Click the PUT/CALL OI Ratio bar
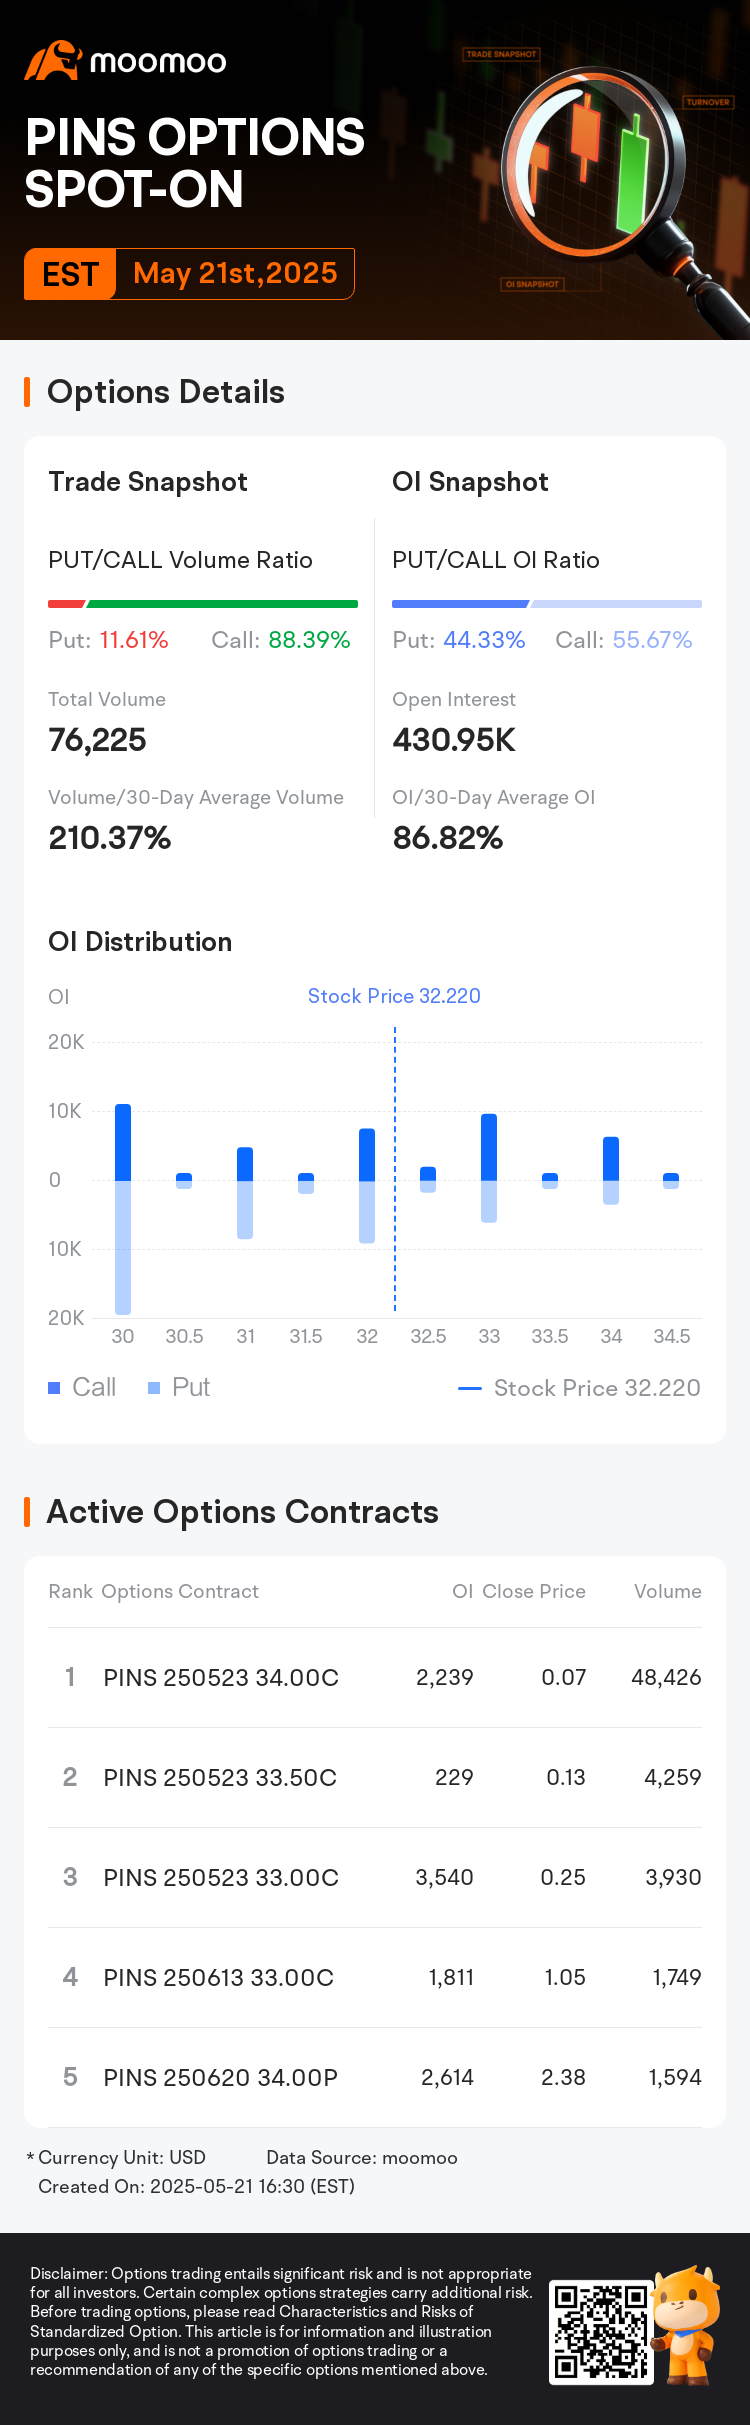Screen dimensions: 750x2425 (x=547, y=604)
